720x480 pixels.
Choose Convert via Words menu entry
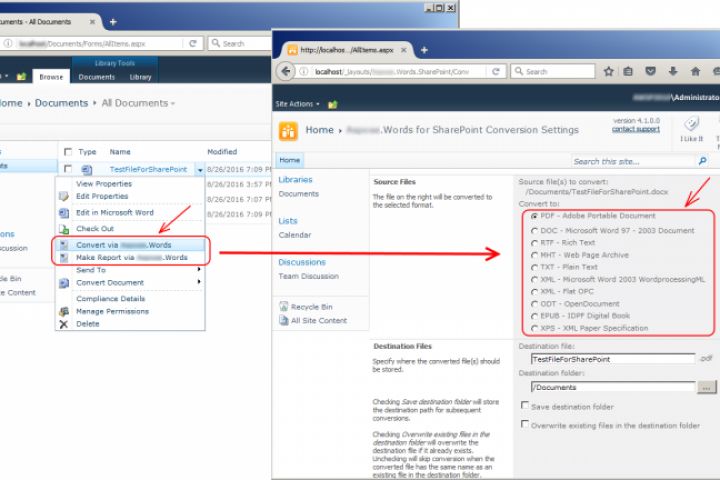(130, 244)
